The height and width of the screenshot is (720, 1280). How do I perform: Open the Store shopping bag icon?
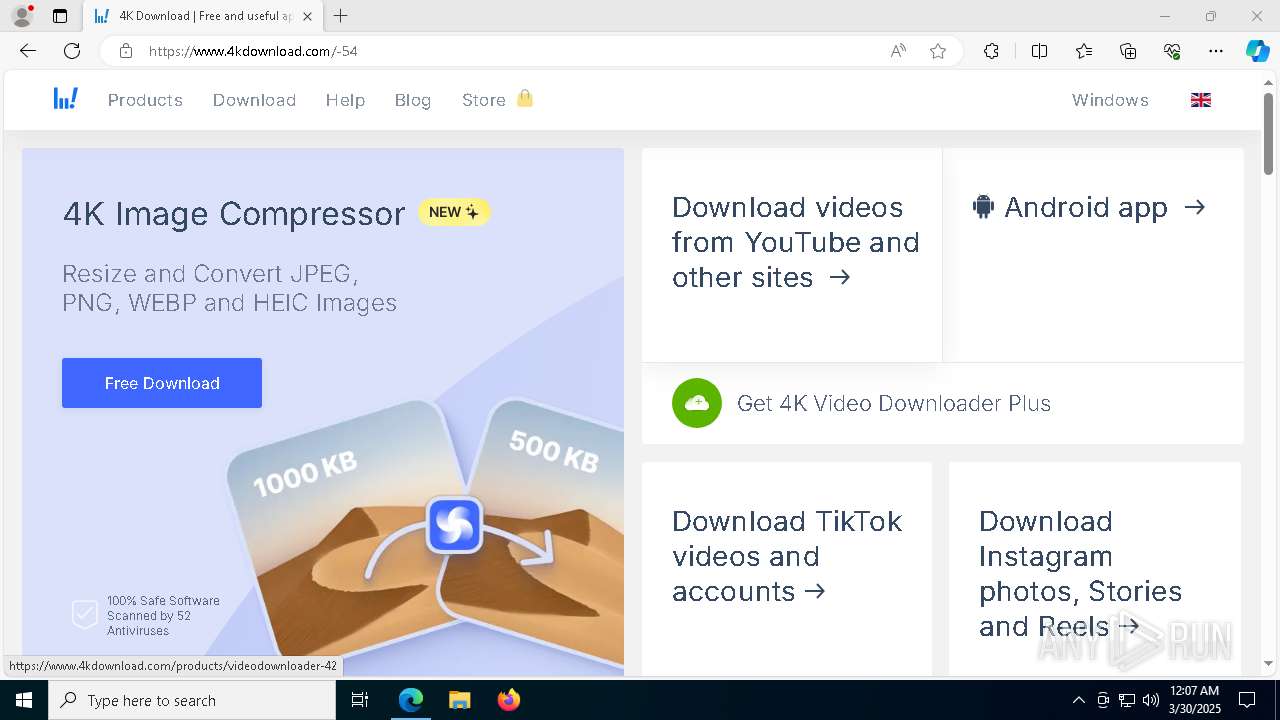[525, 98]
